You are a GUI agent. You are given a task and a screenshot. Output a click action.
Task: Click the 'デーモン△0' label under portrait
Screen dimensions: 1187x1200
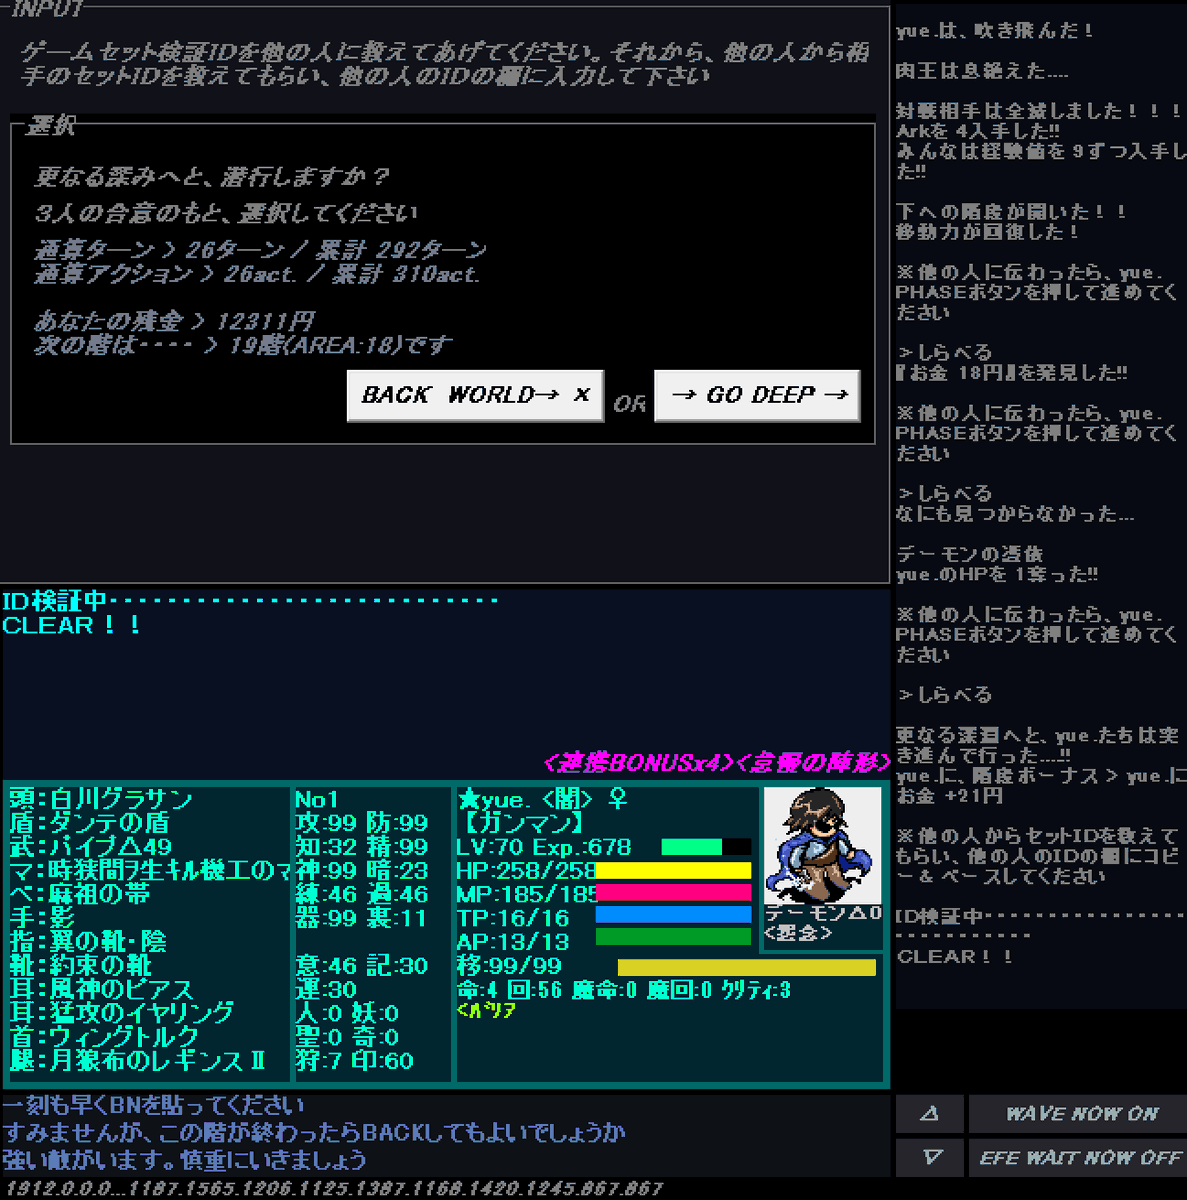[x=823, y=914]
